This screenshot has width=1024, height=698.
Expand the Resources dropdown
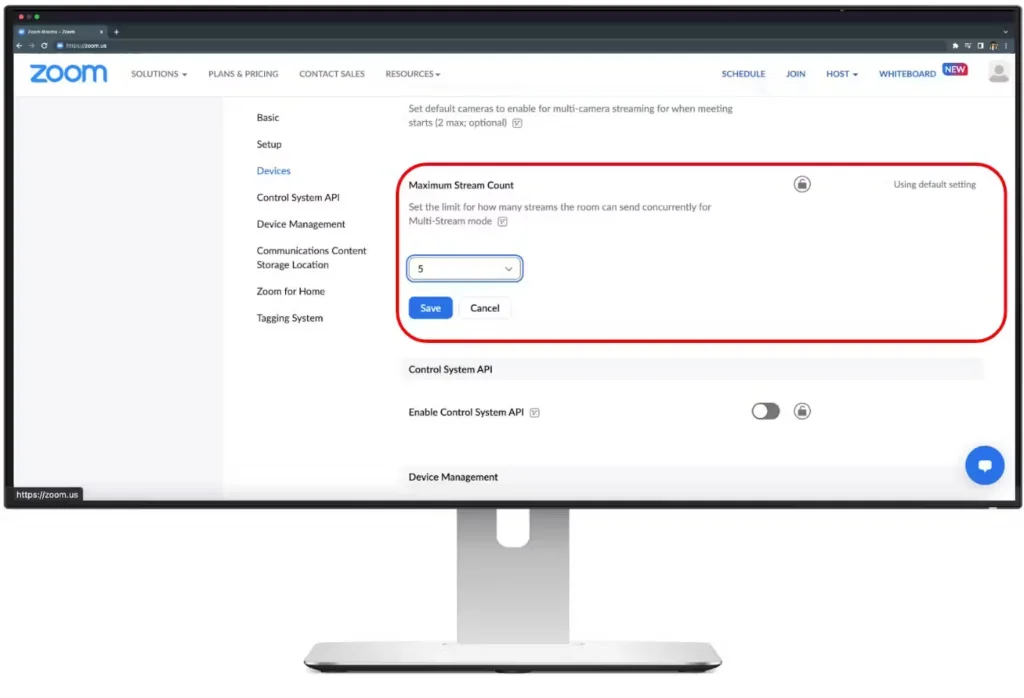click(412, 74)
